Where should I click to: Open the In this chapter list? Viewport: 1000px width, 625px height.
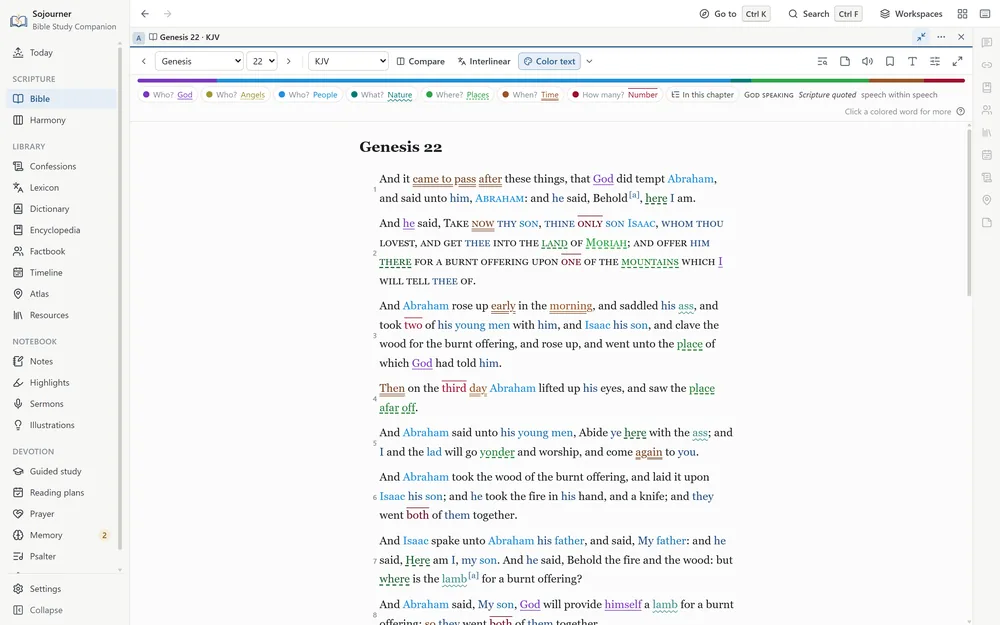coord(702,95)
